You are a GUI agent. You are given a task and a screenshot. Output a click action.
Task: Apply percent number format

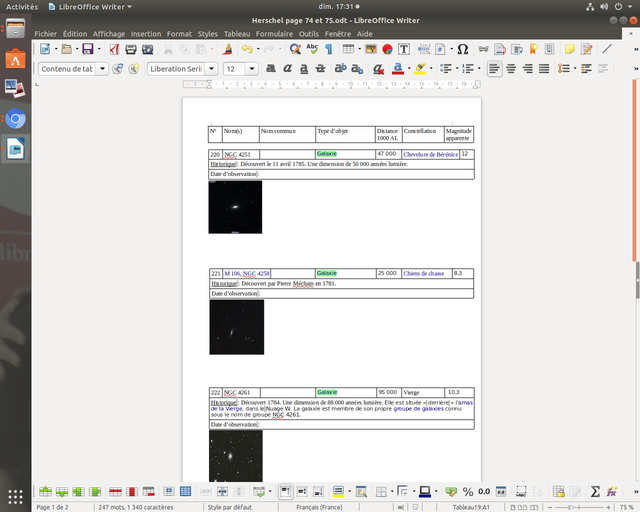pyautogui.click(x=468, y=492)
